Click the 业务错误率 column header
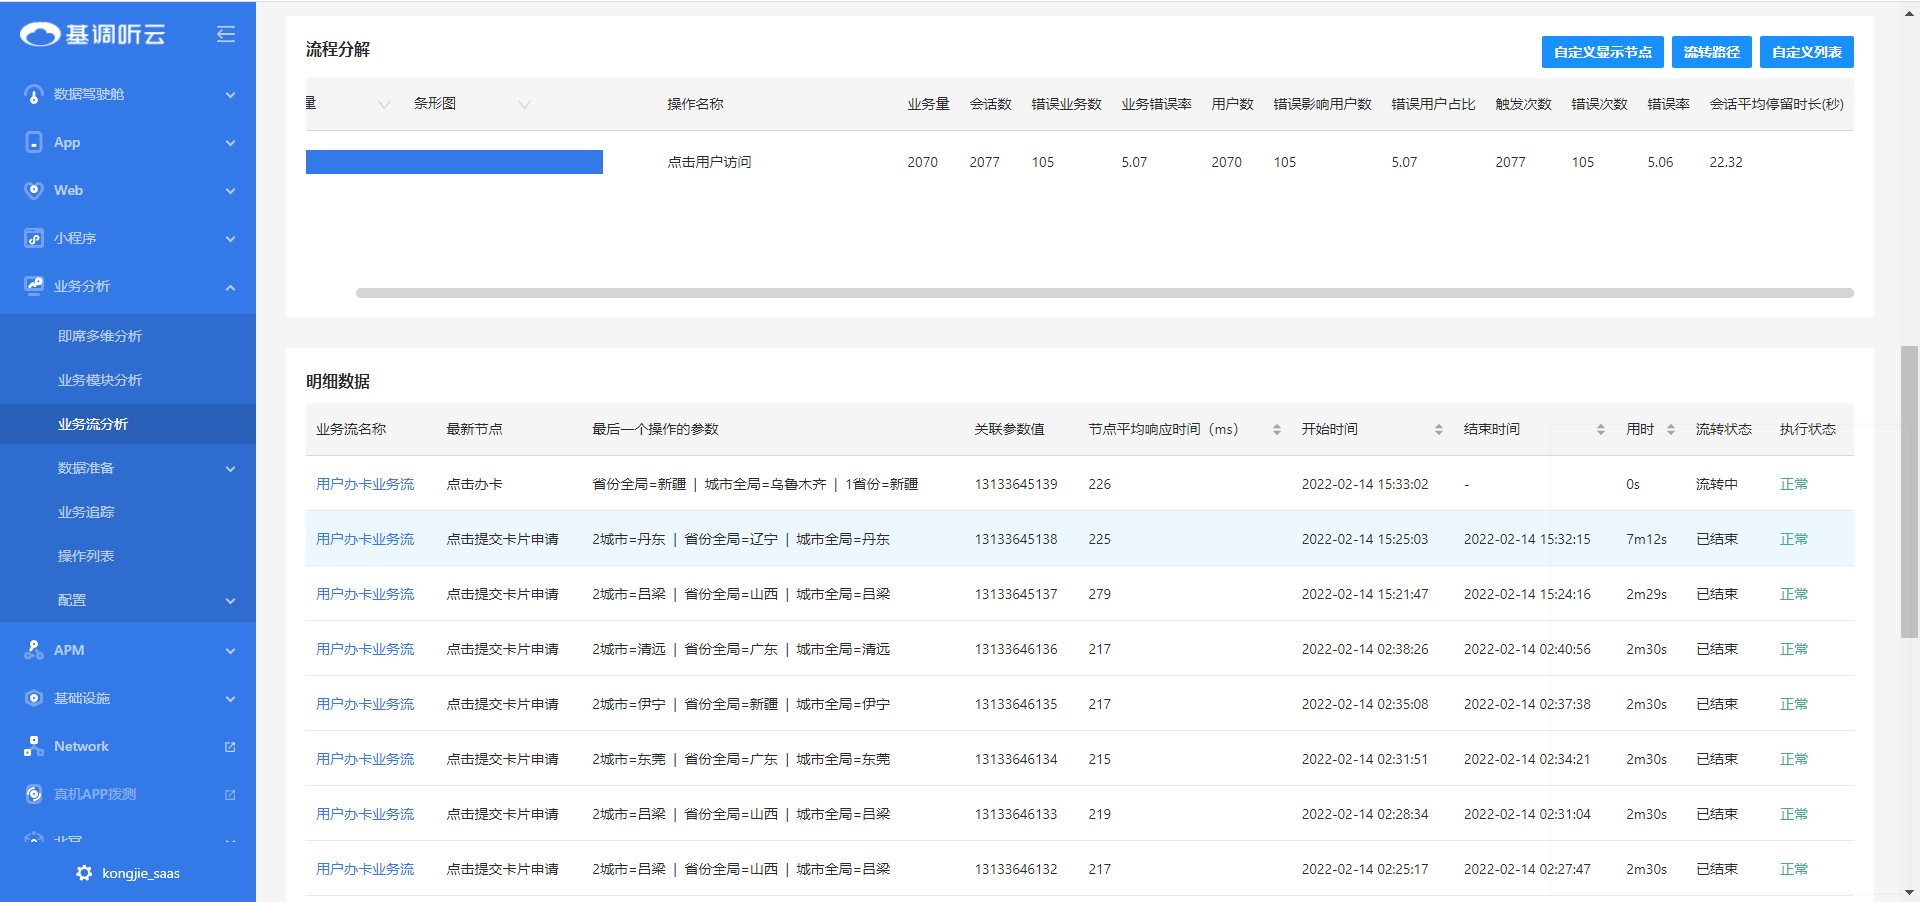This screenshot has width=1920, height=902. (1156, 104)
